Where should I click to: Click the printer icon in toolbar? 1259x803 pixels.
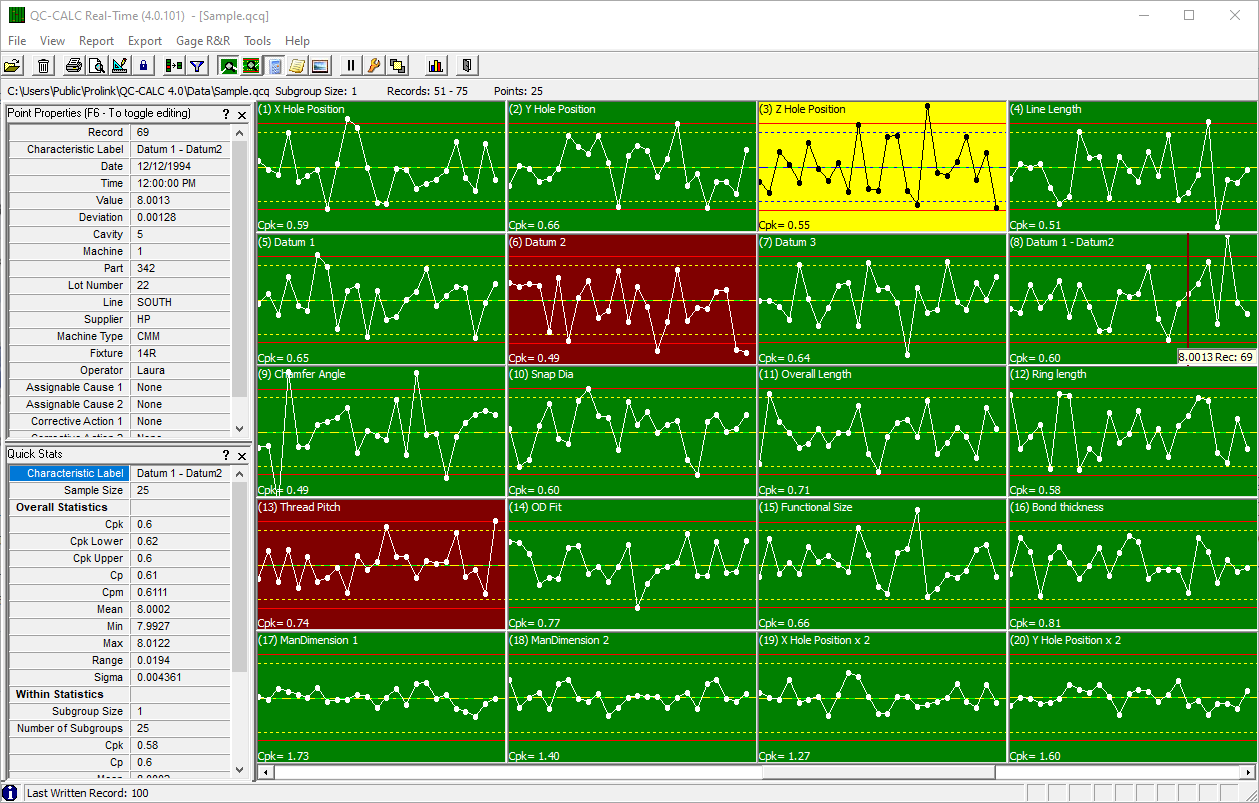[74, 66]
